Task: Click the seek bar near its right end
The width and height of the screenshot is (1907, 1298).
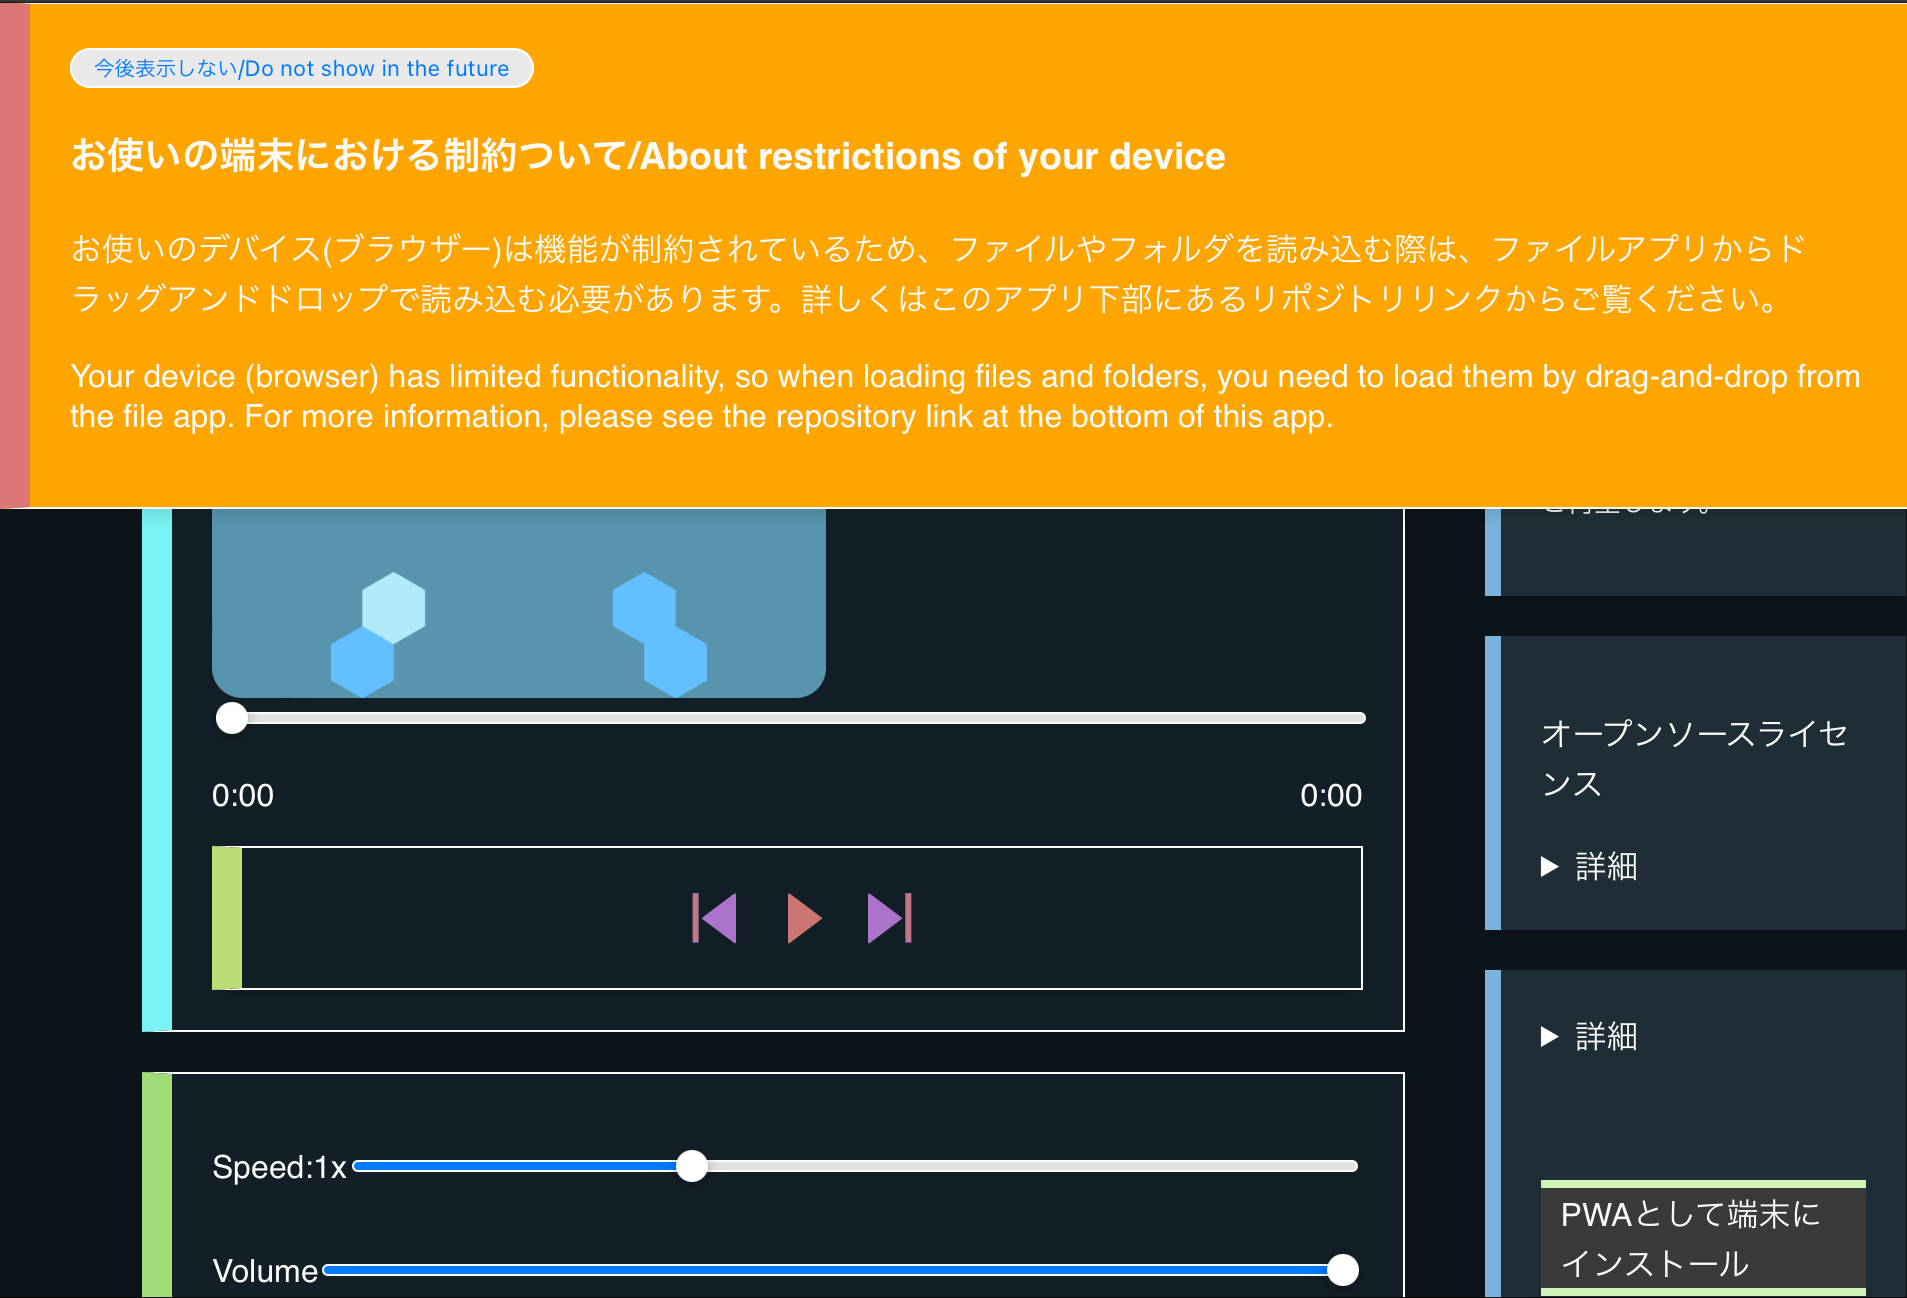Action: pyautogui.click(x=1330, y=717)
